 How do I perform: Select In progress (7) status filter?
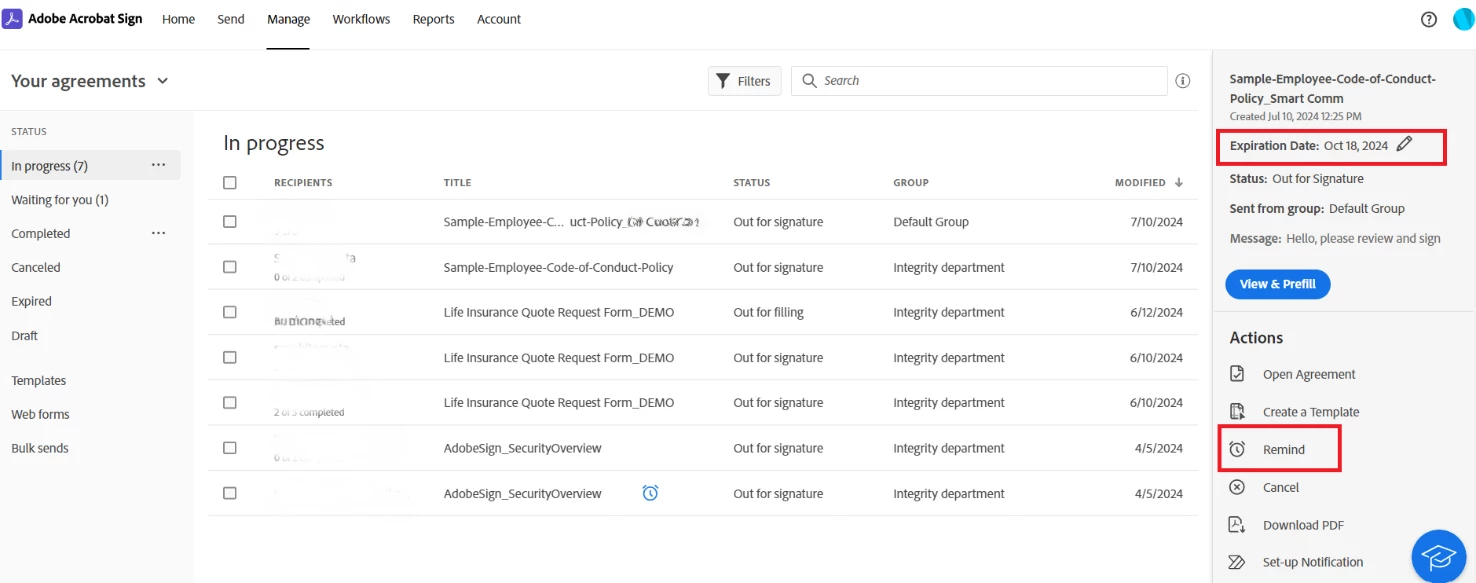[91, 165]
